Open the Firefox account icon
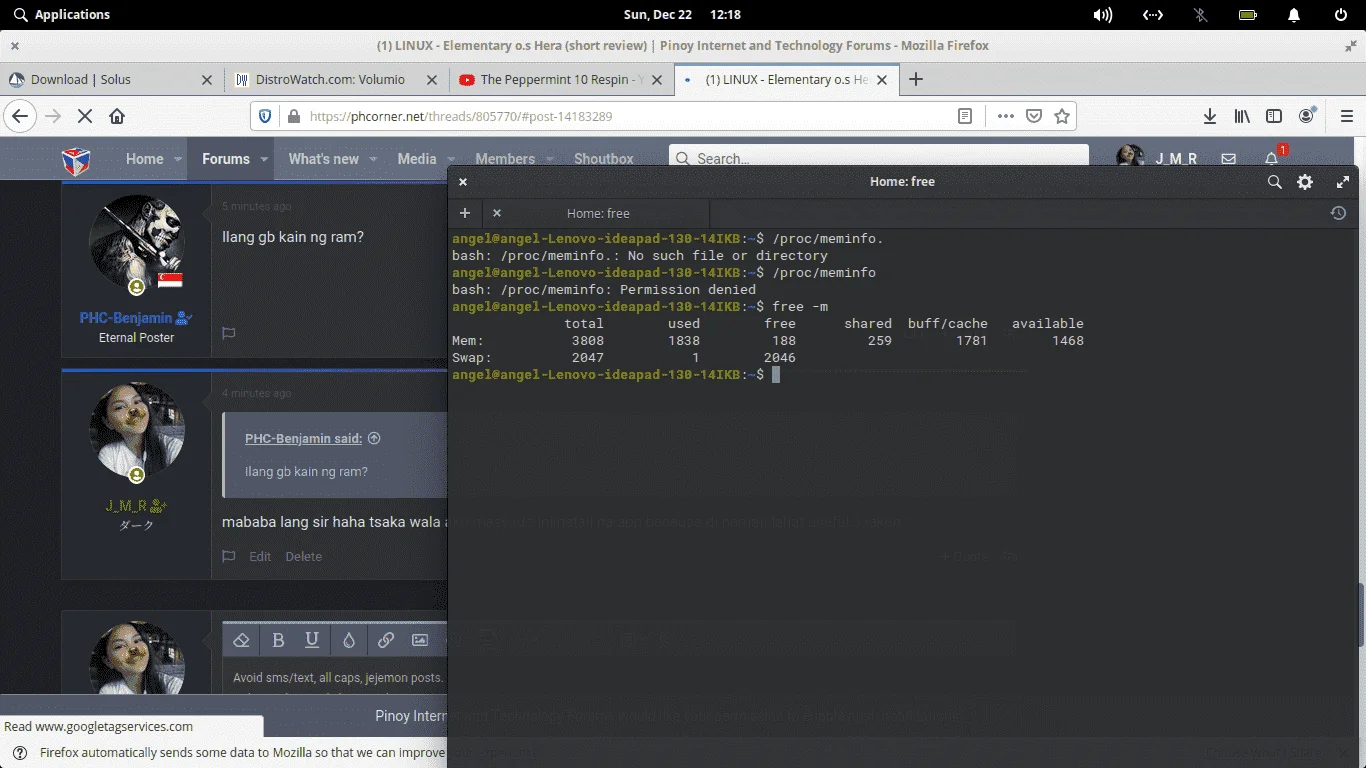The width and height of the screenshot is (1366, 768). (x=1307, y=116)
